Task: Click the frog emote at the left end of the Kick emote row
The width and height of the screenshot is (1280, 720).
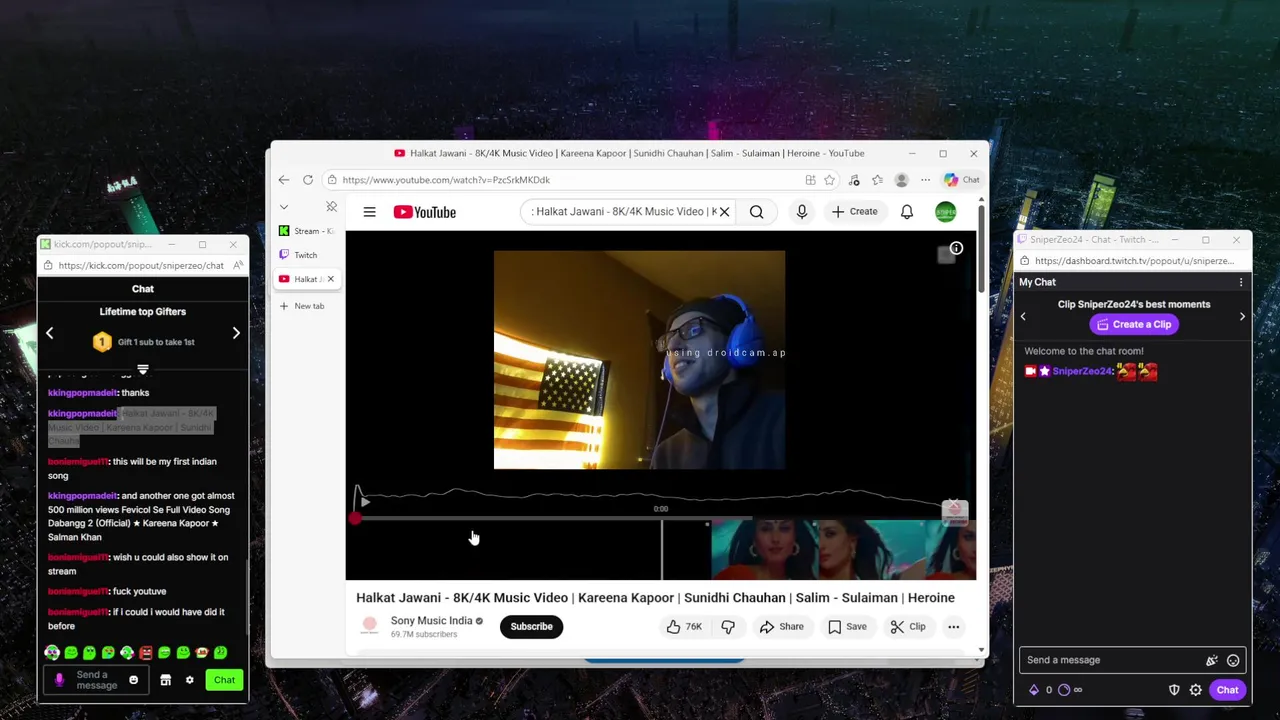Action: 52,653
